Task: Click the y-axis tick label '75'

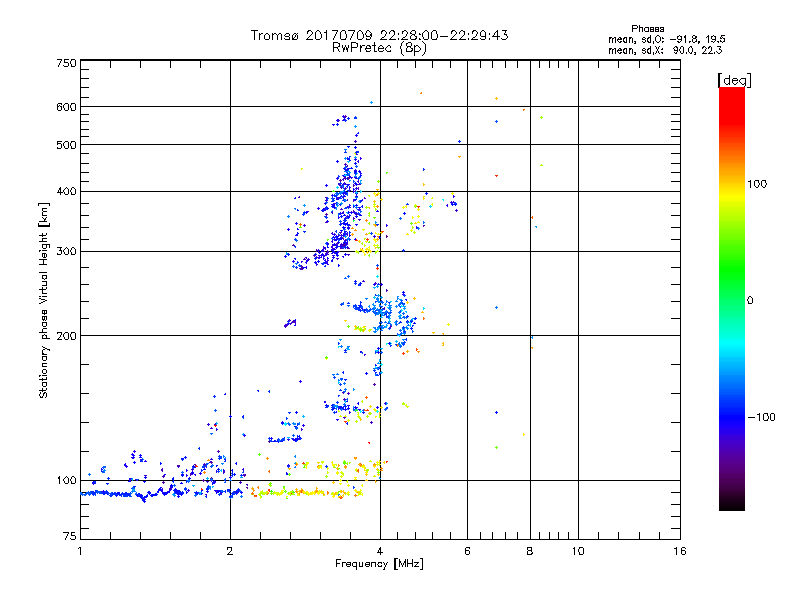Action: [x=70, y=536]
